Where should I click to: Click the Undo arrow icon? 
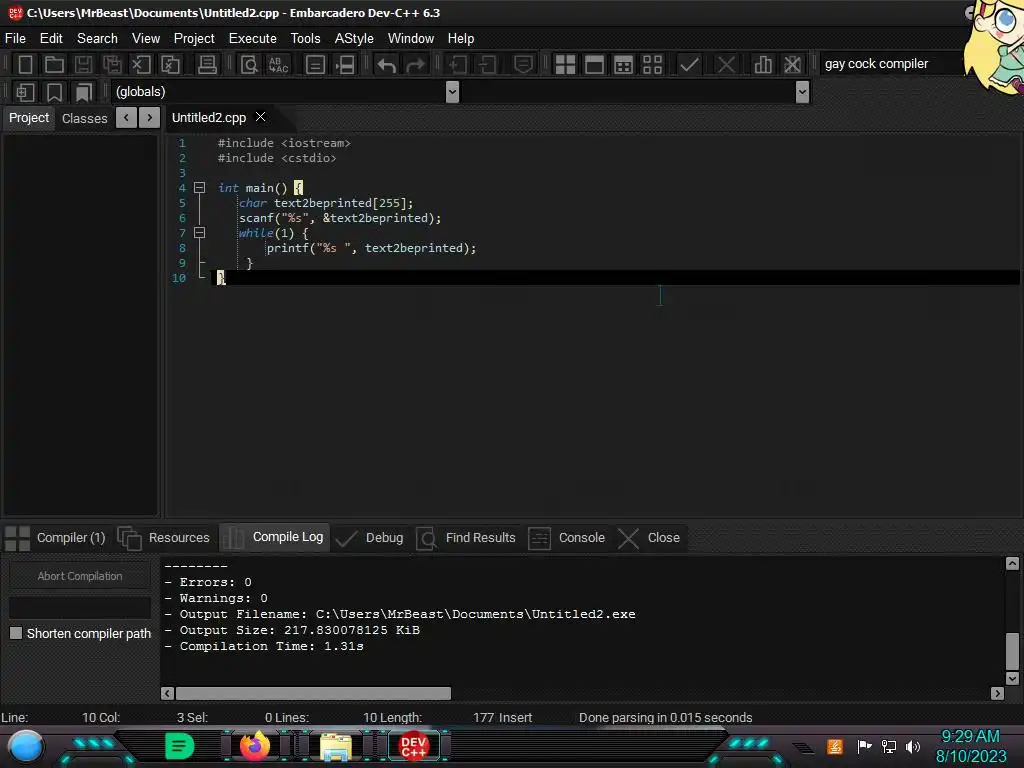(x=387, y=64)
